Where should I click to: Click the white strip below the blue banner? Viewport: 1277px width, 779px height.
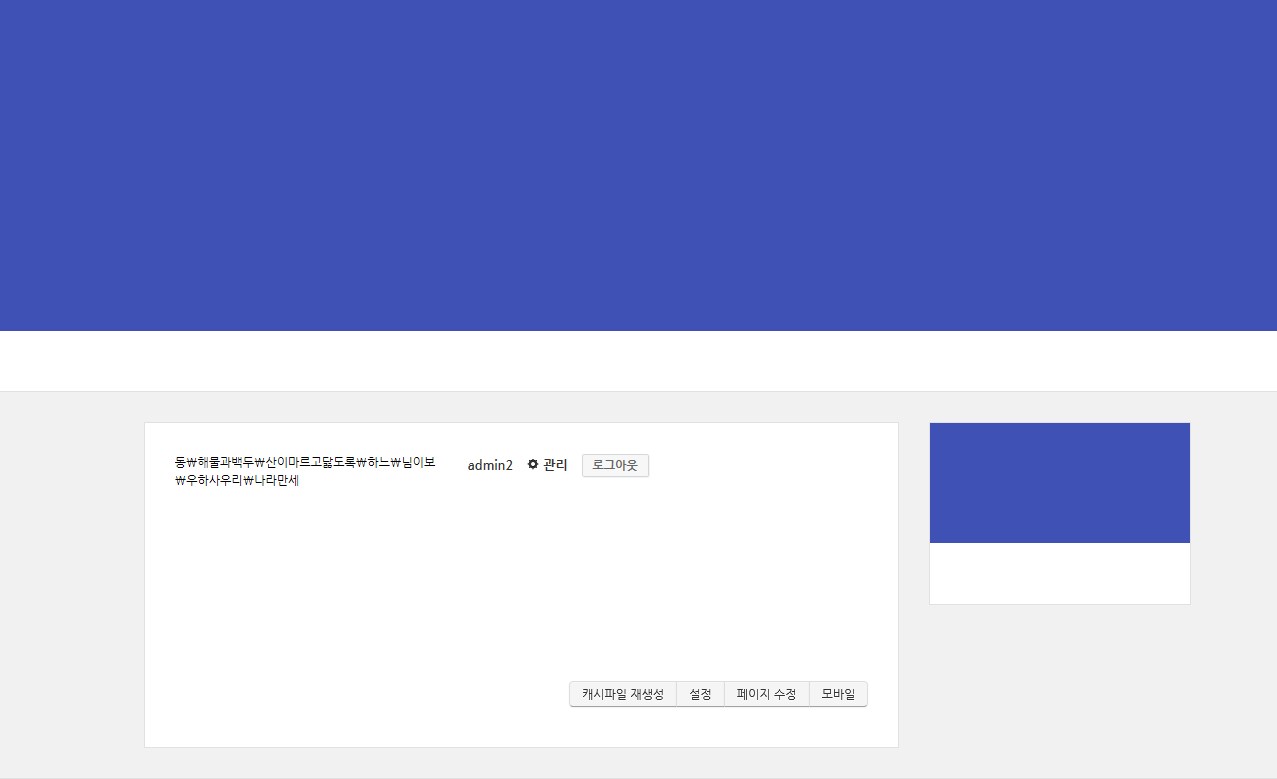(638, 361)
